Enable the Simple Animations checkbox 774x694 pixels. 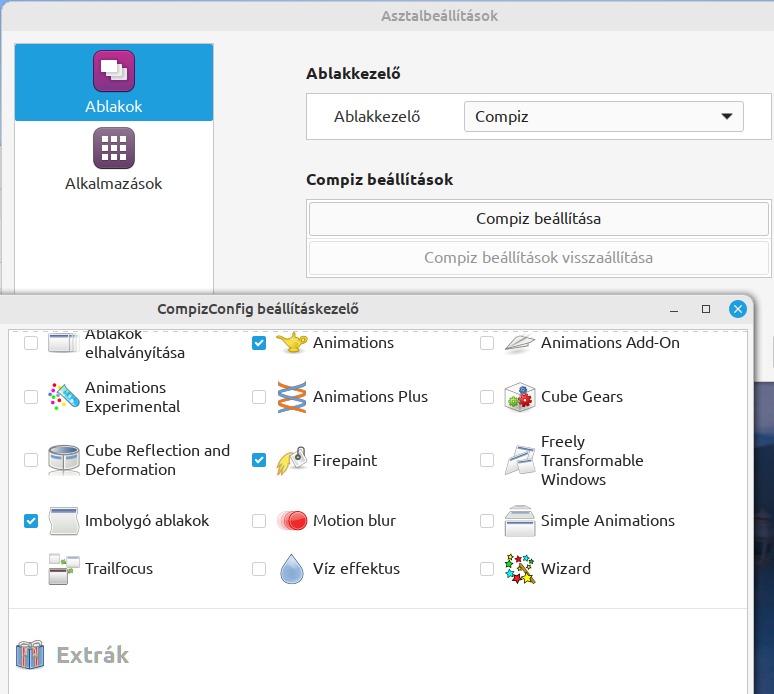487,521
